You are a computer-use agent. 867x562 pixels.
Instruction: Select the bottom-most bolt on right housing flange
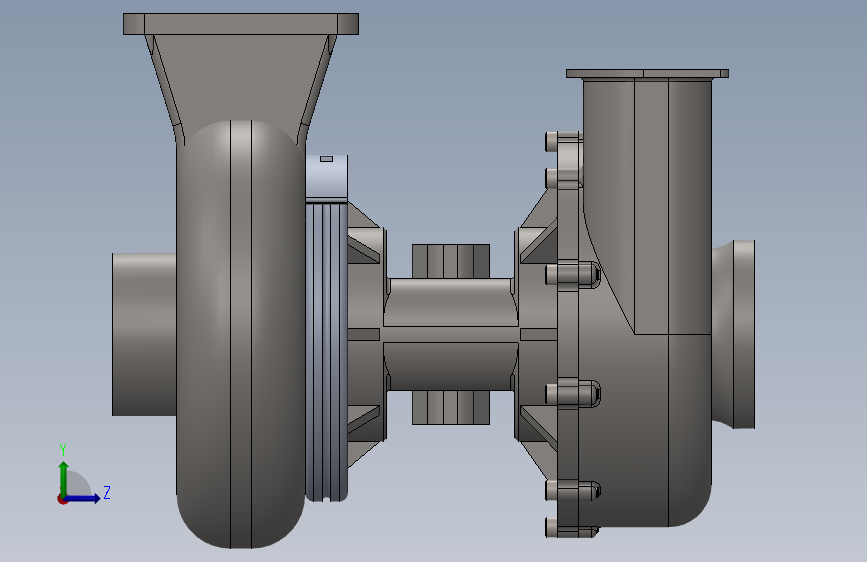571,528
